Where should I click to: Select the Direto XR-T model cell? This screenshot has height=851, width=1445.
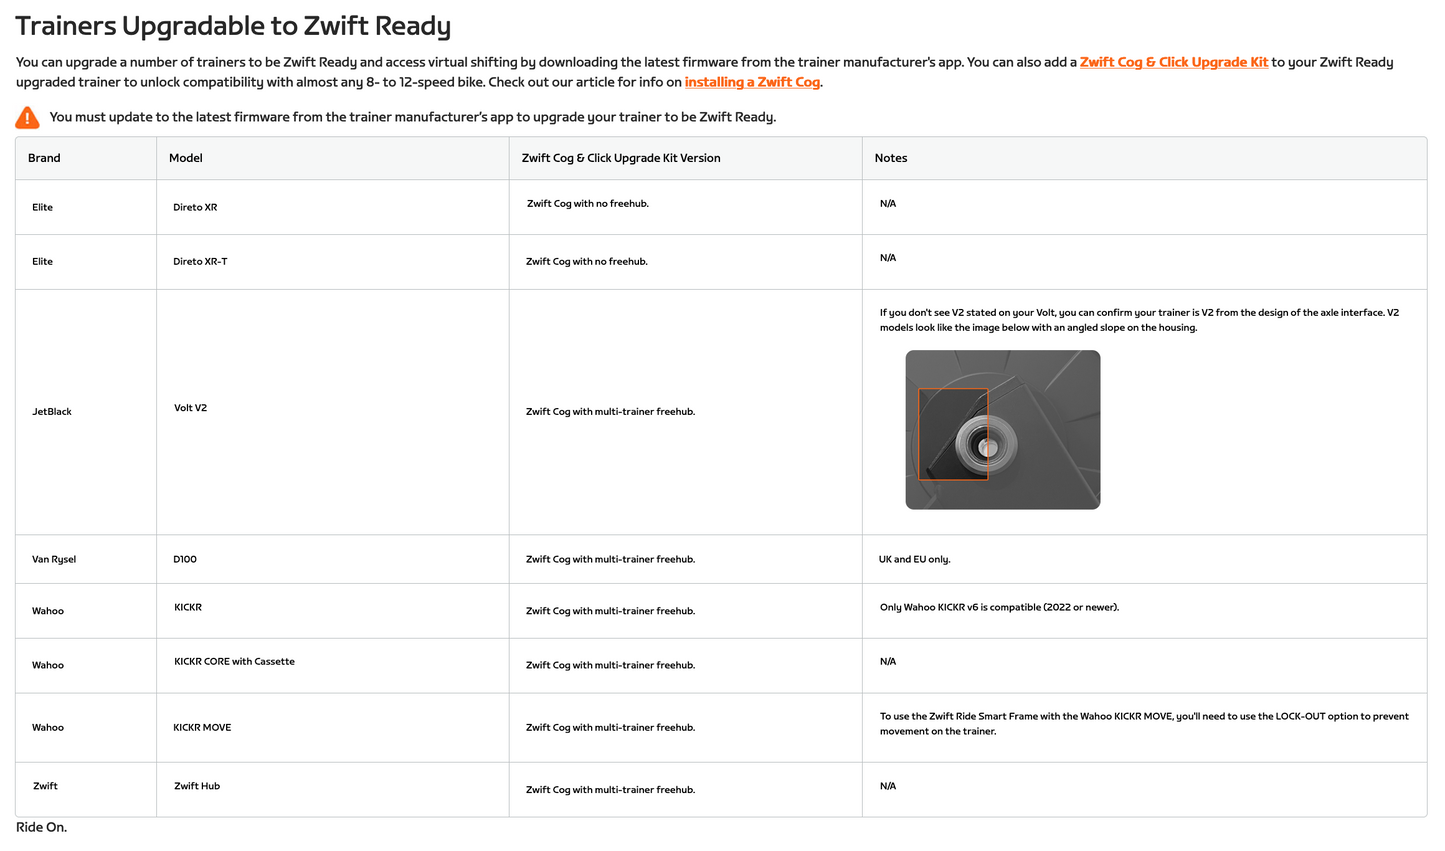pyautogui.click(x=200, y=261)
